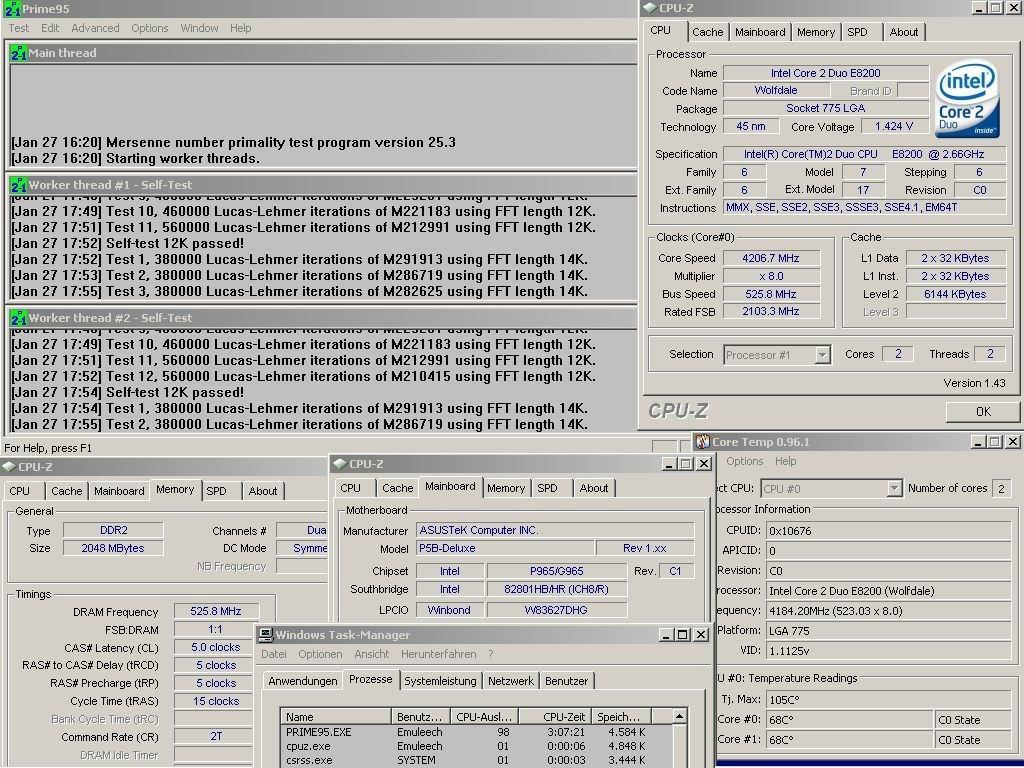Select Cache tab in the CPU-Z memory window
The width and height of the screenshot is (1024, 768).
click(x=67, y=491)
